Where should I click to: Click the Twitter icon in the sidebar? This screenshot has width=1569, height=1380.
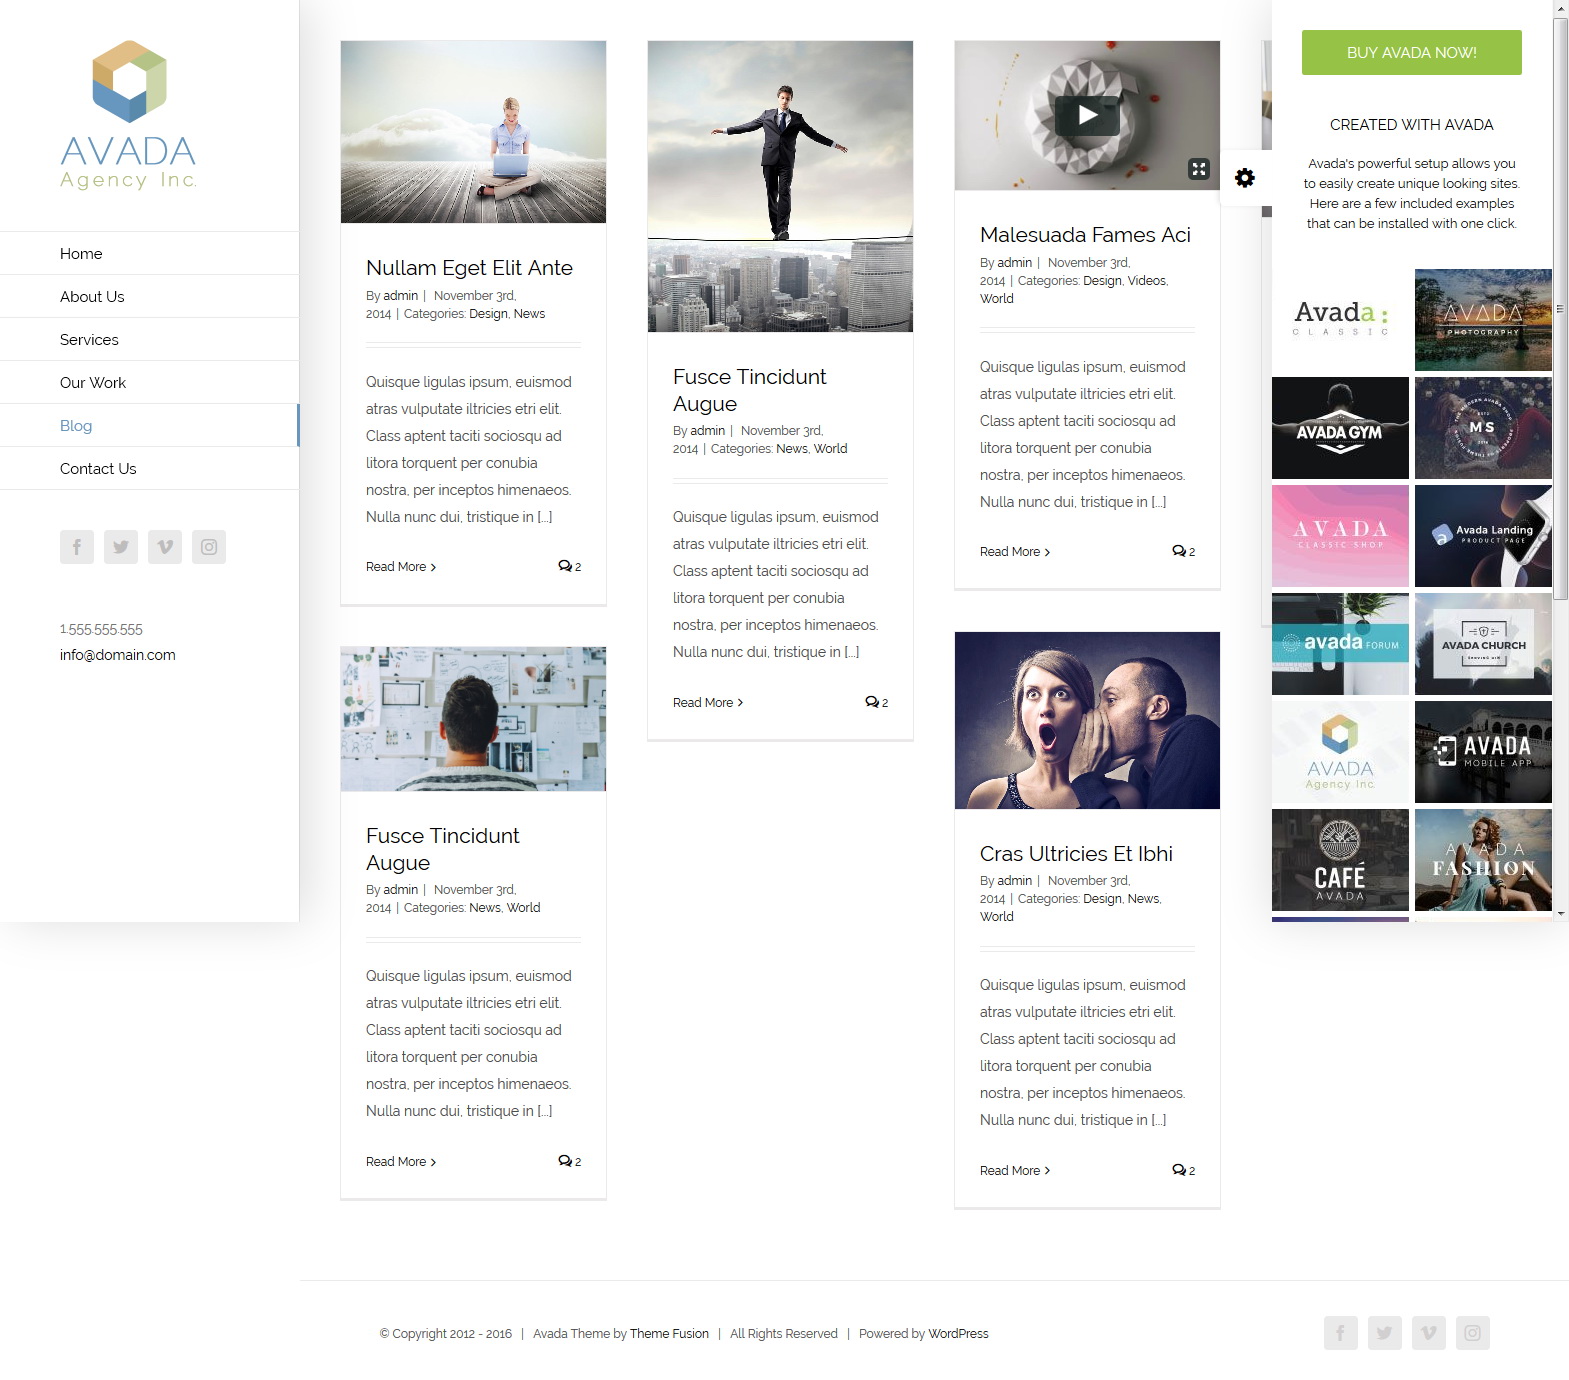click(121, 547)
